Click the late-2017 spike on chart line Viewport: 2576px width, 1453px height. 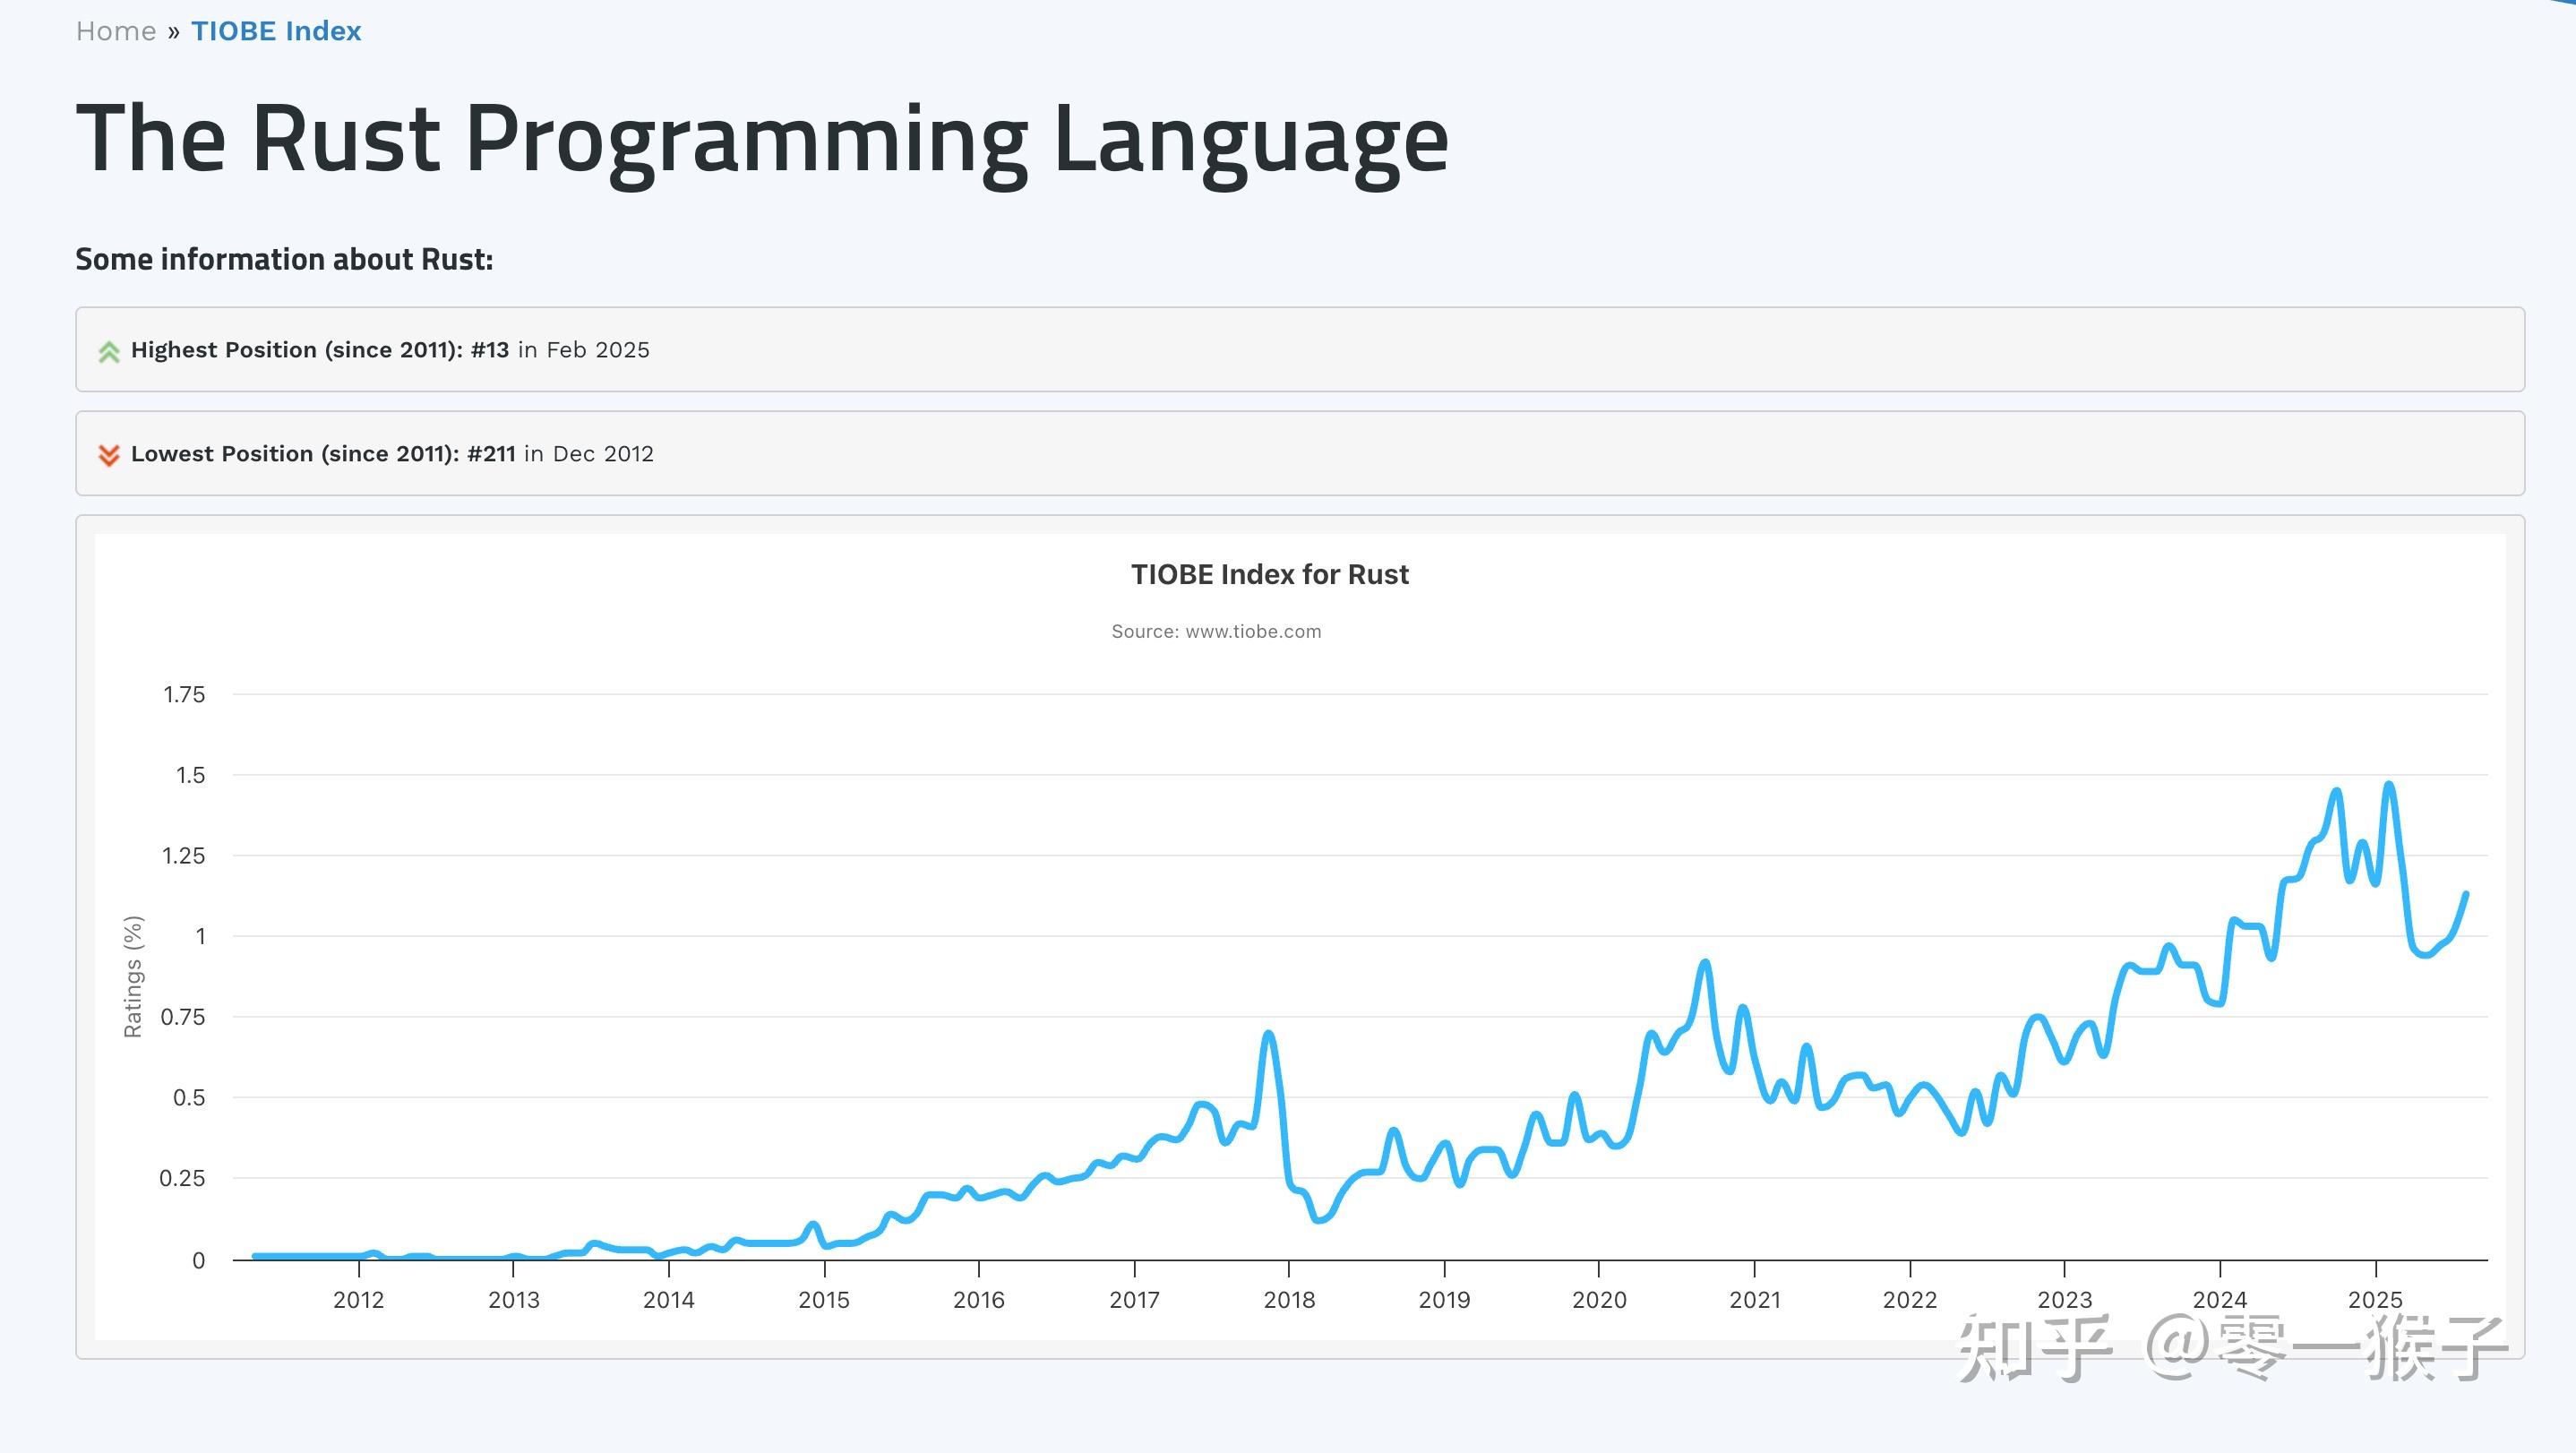click(1268, 1034)
